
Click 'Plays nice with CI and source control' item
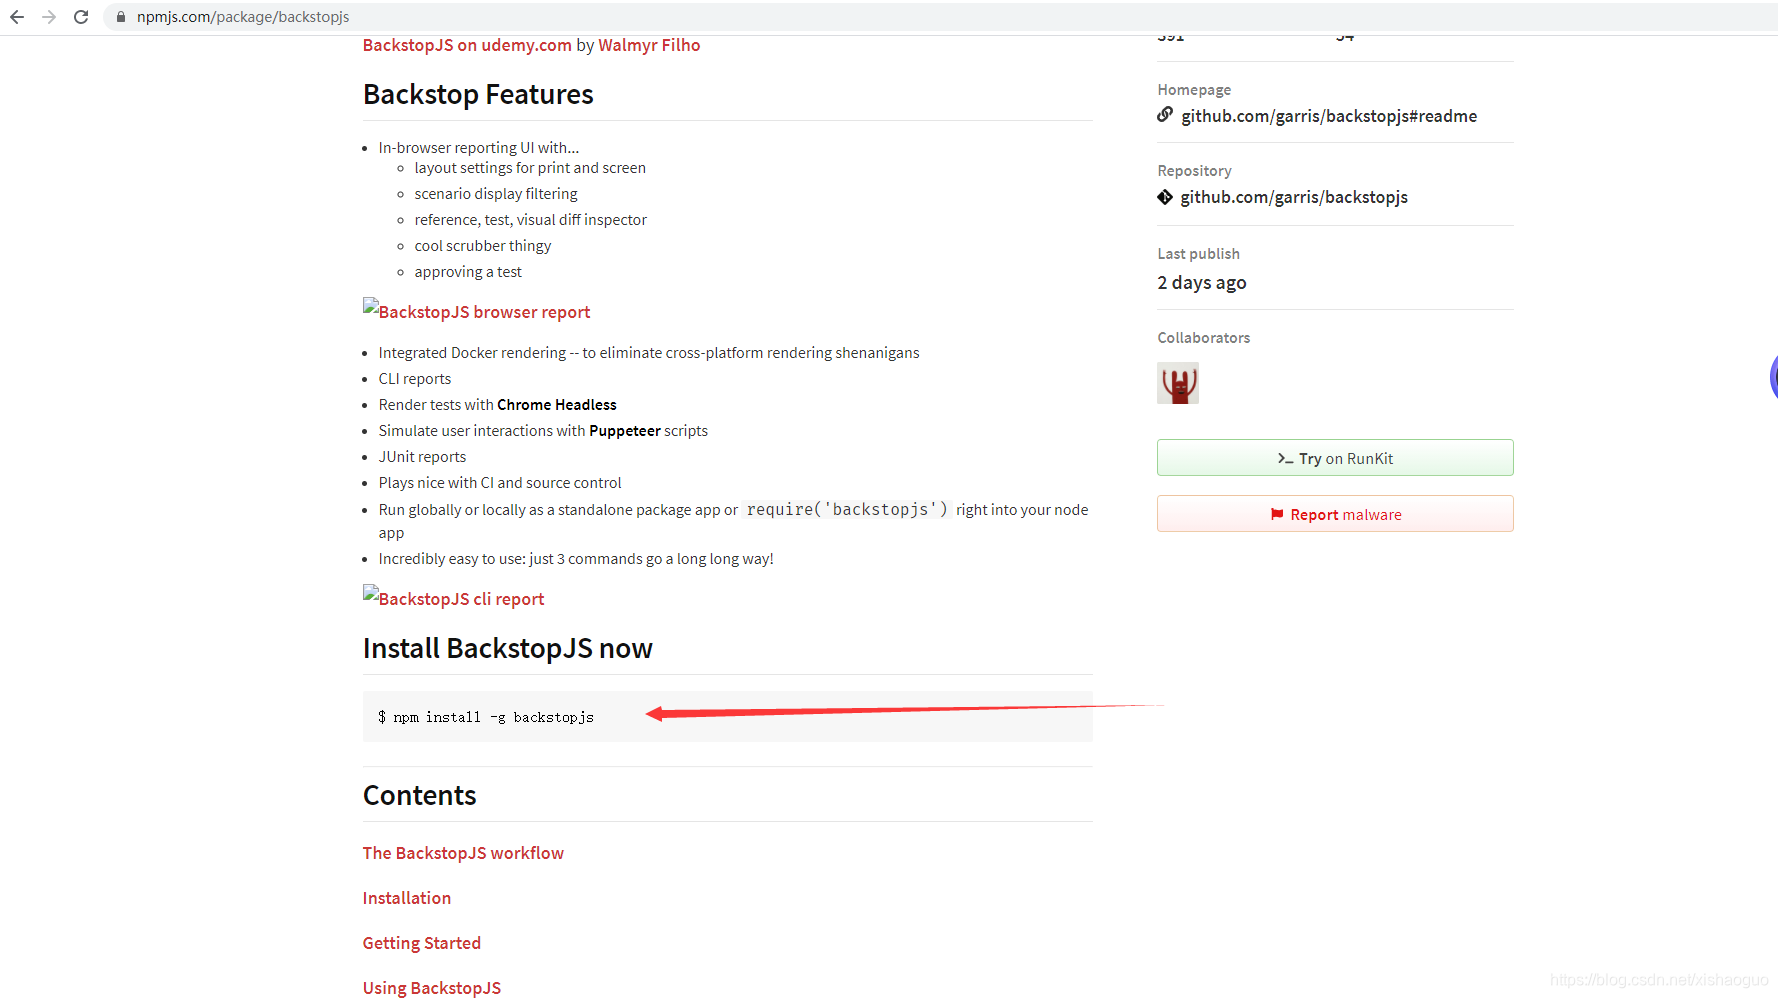500,483
